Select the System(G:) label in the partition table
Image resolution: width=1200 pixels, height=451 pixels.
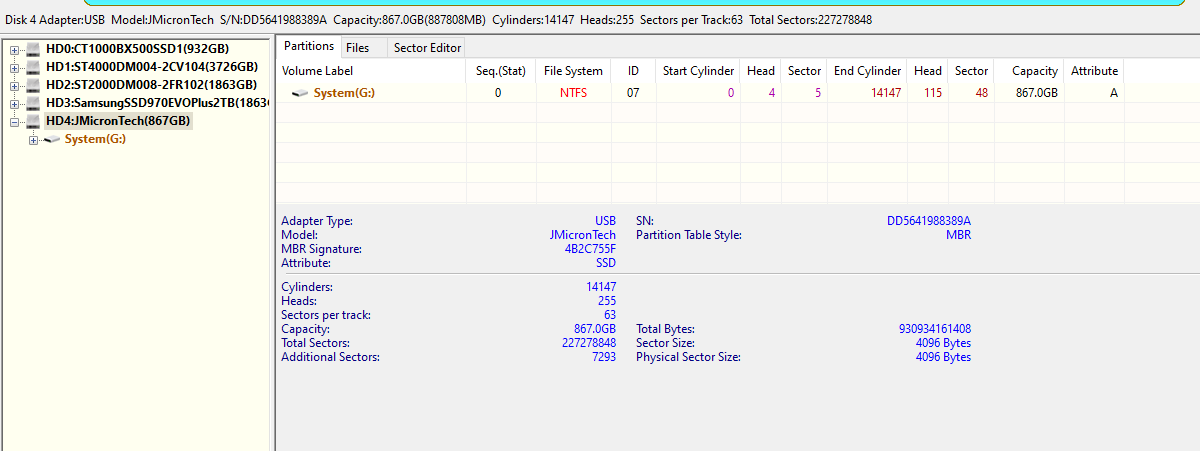pos(344,93)
